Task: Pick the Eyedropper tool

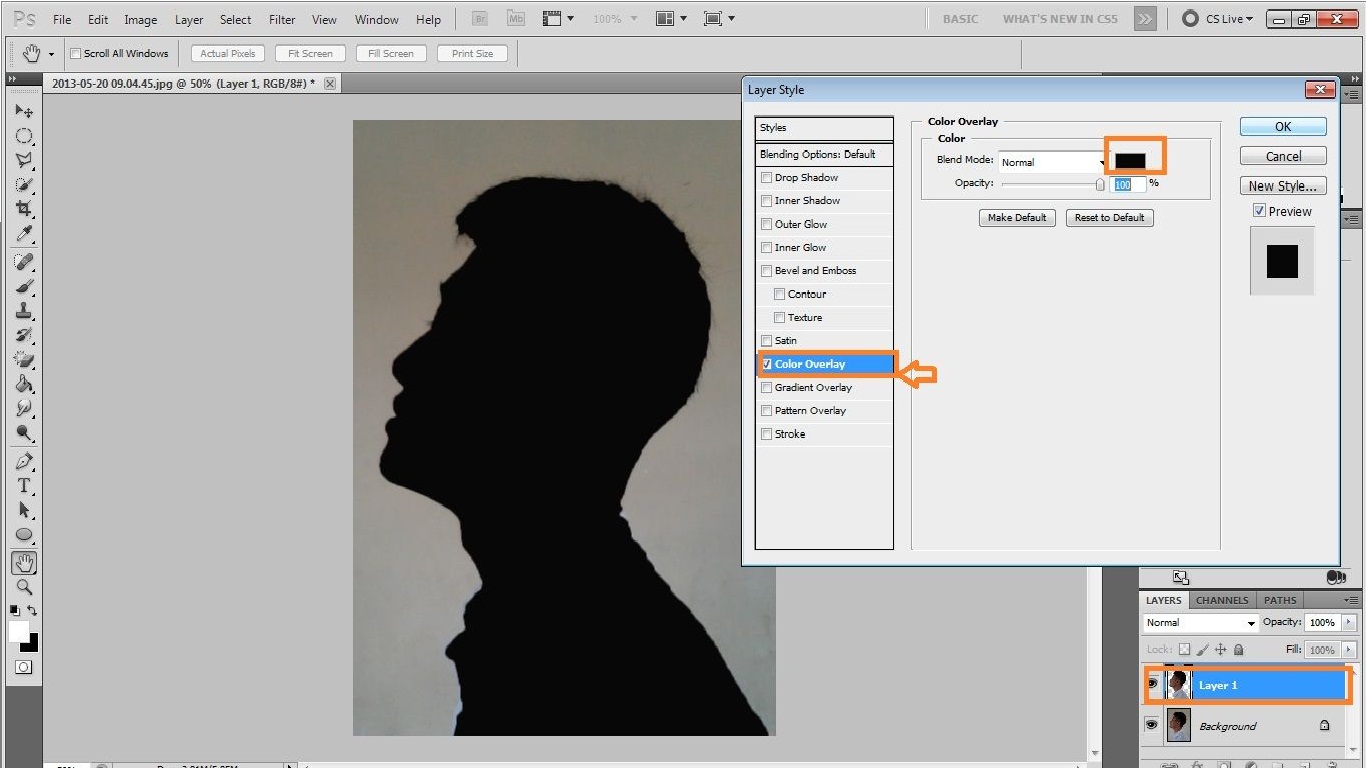Action: [x=24, y=234]
